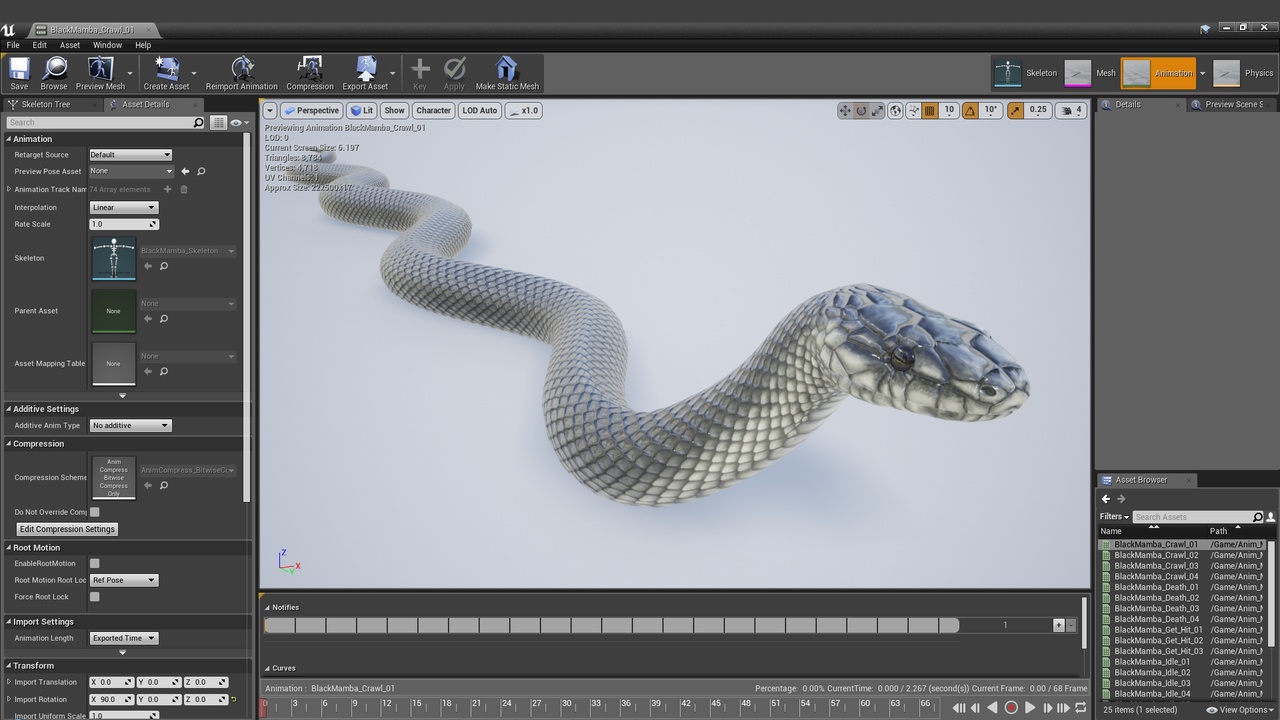Open Reimport Animation tool
This screenshot has height=720, width=1280.
click(x=241, y=73)
